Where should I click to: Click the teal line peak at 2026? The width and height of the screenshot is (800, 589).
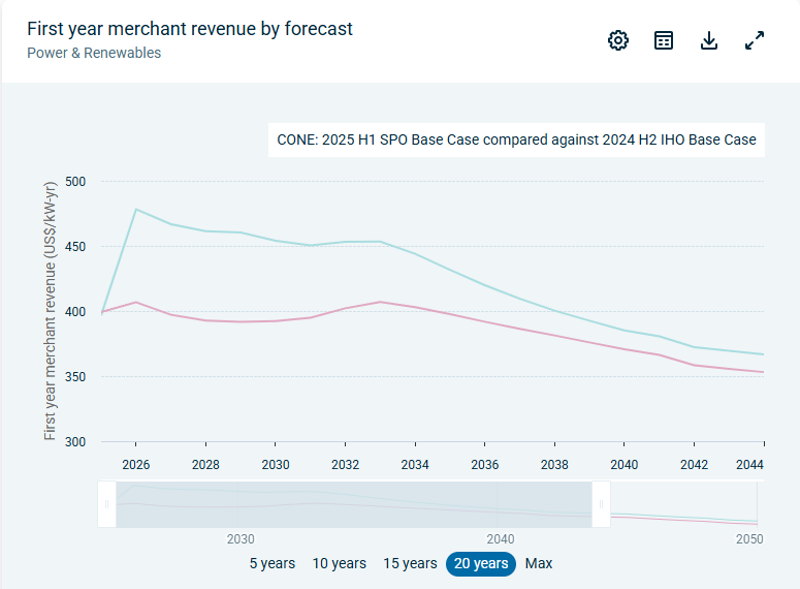(x=136, y=209)
